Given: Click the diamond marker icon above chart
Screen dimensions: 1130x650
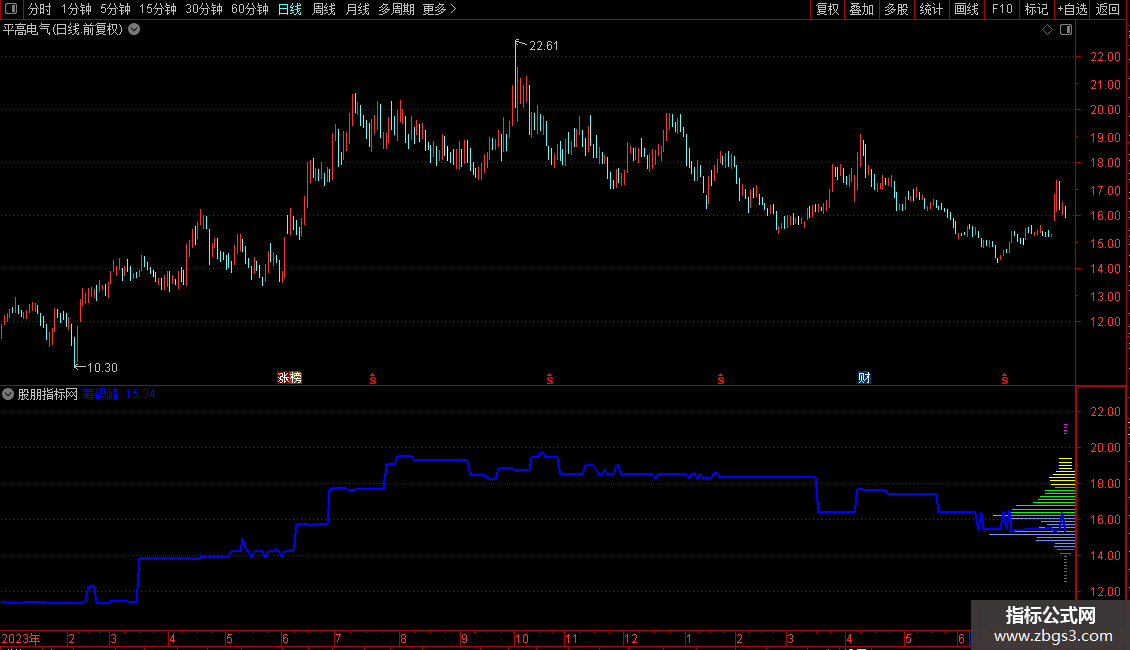Looking at the screenshot, I should [x=1048, y=30].
